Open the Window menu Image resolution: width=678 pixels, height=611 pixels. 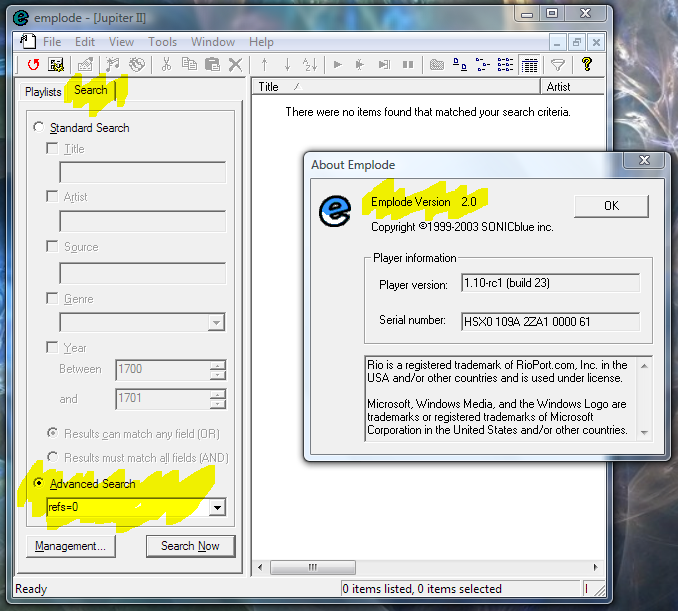click(x=213, y=42)
